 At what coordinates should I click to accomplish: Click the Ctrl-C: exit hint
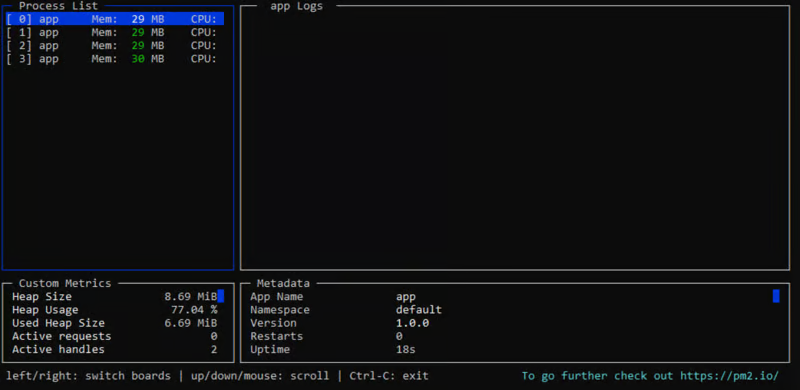click(389, 376)
